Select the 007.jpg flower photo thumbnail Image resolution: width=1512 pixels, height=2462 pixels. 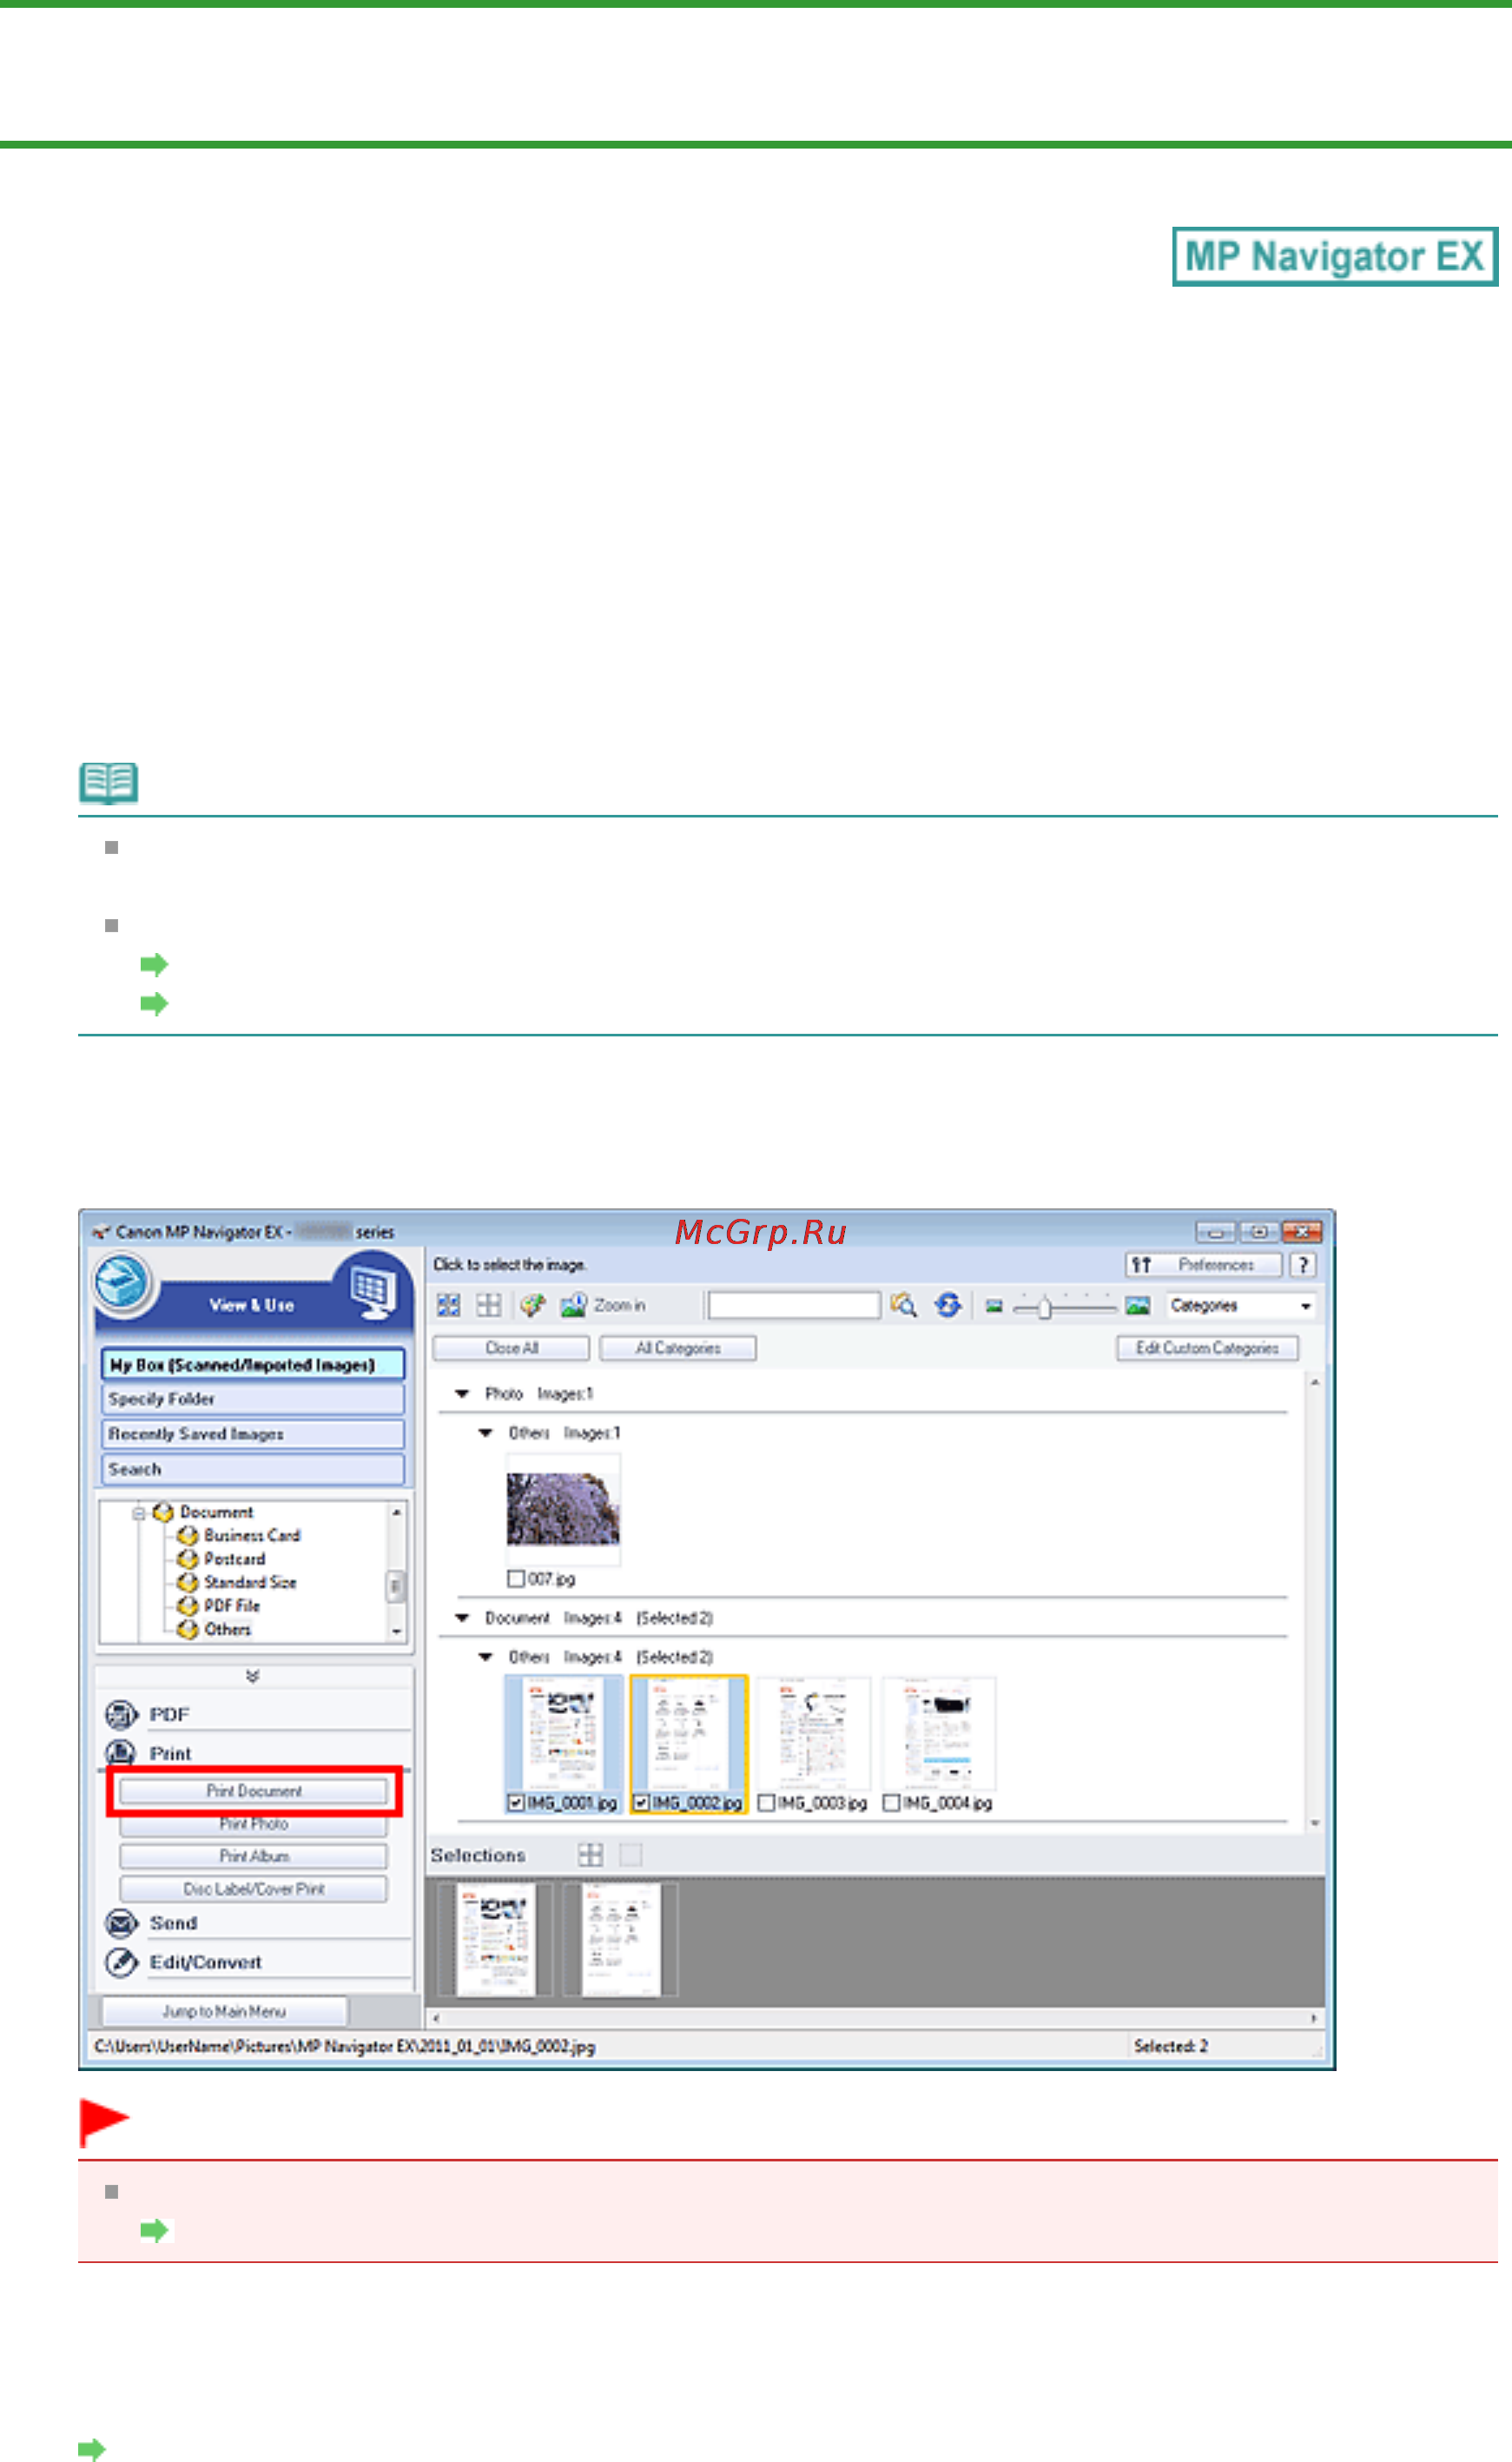tap(563, 1509)
